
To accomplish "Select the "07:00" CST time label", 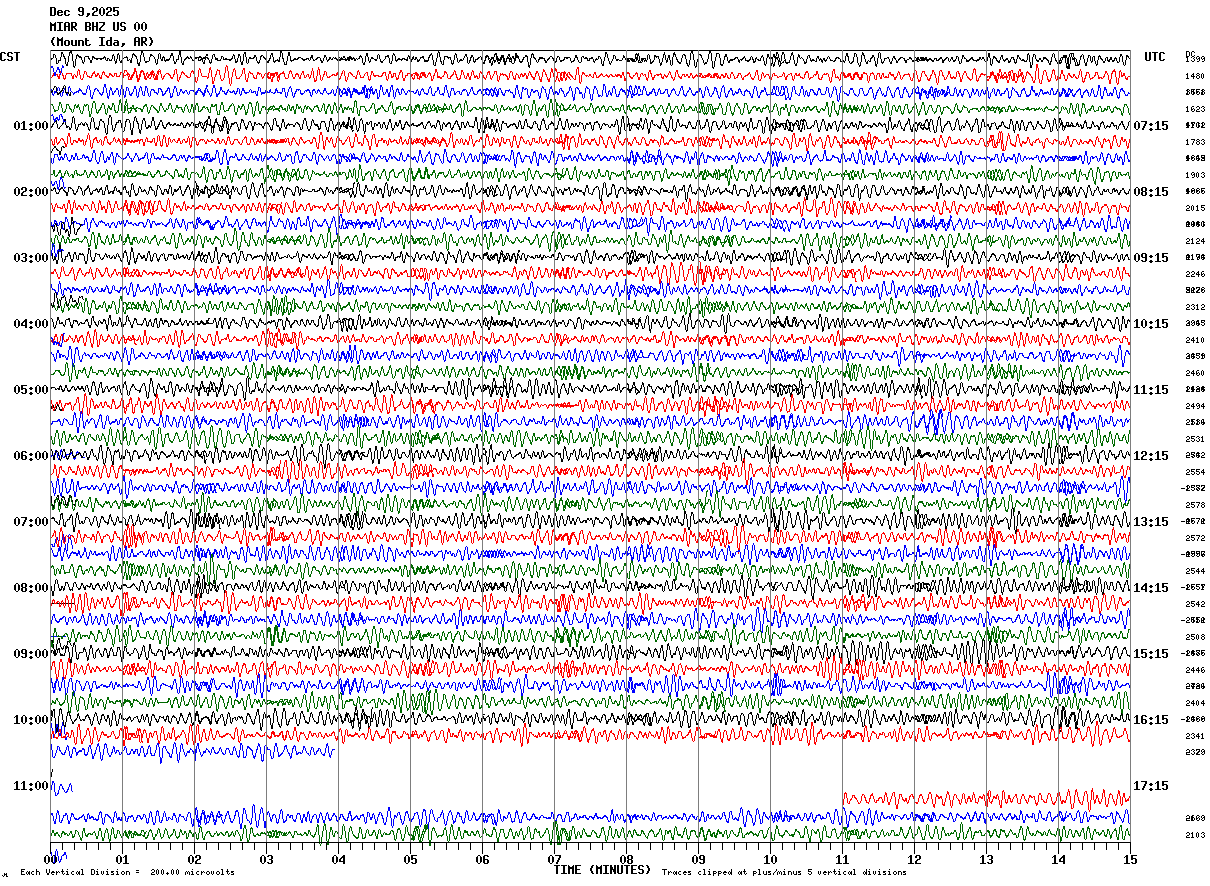I will [31, 522].
